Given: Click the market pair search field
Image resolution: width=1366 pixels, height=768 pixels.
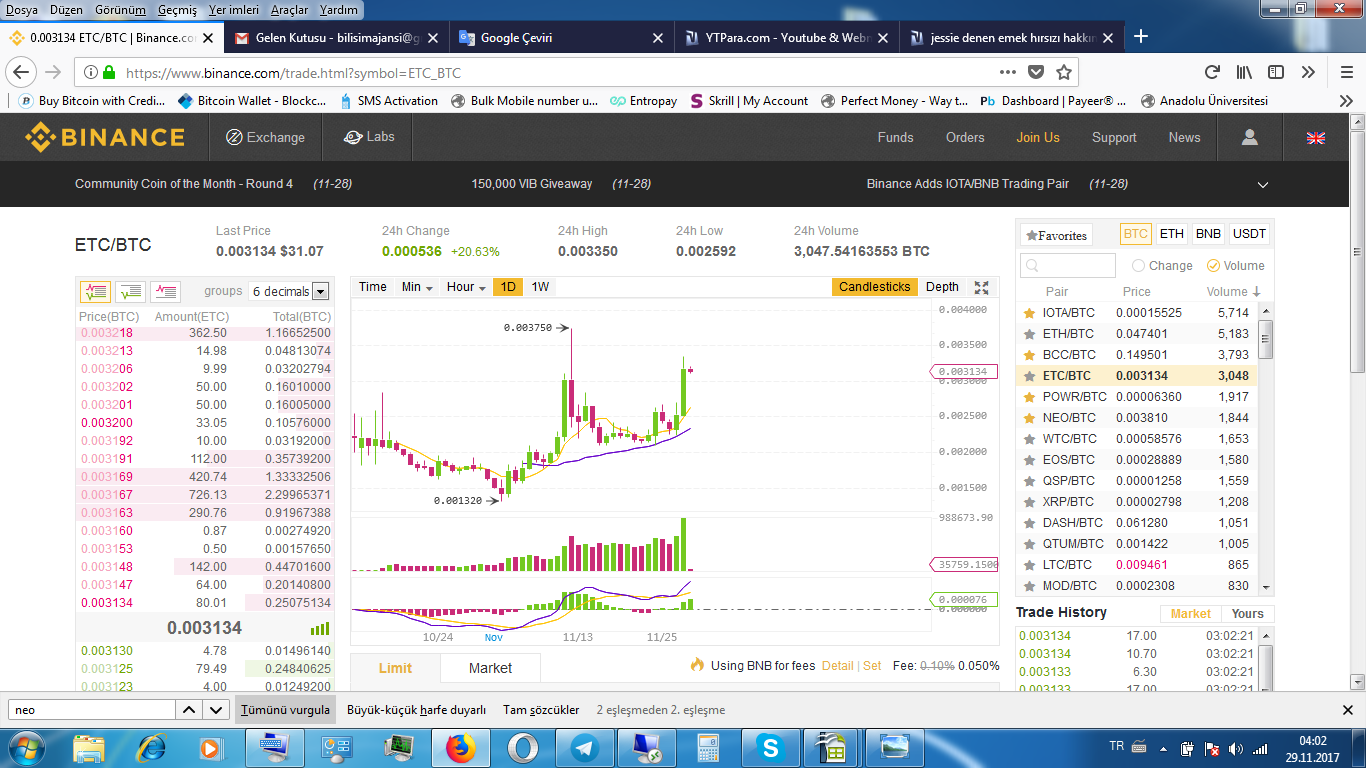Looking at the screenshot, I should click(1068, 266).
